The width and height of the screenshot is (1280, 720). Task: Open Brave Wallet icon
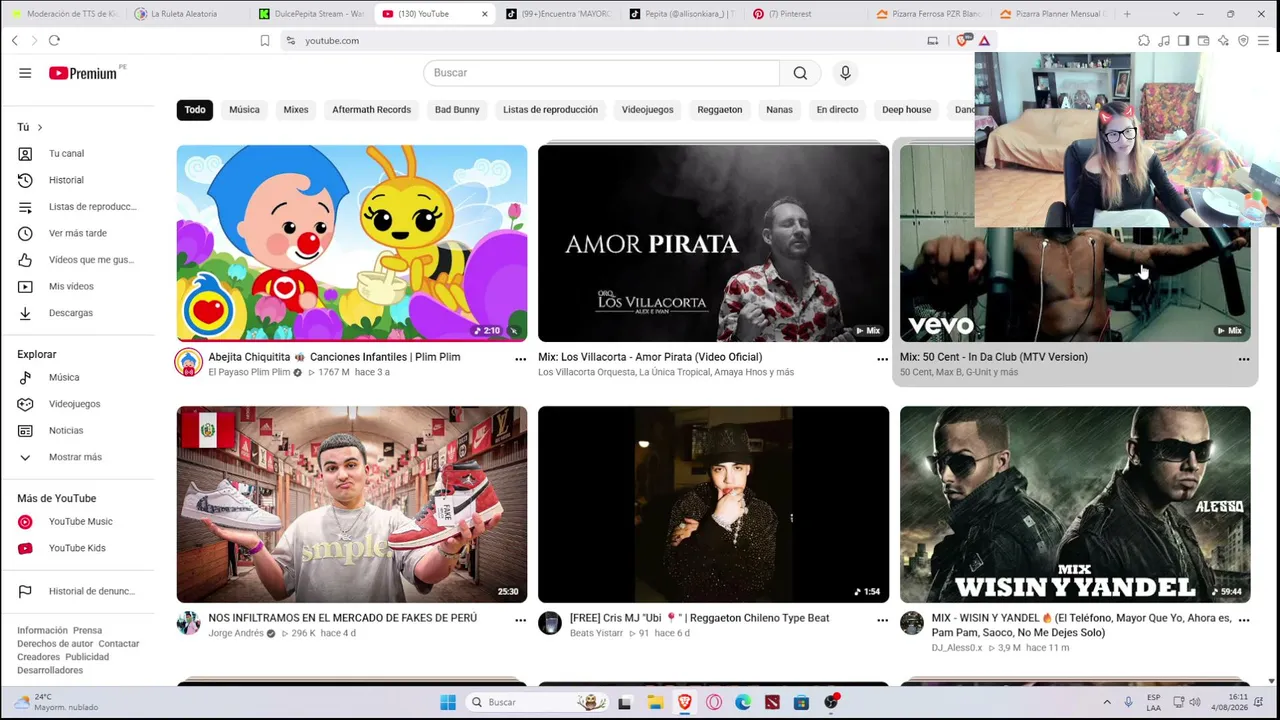click(1203, 41)
